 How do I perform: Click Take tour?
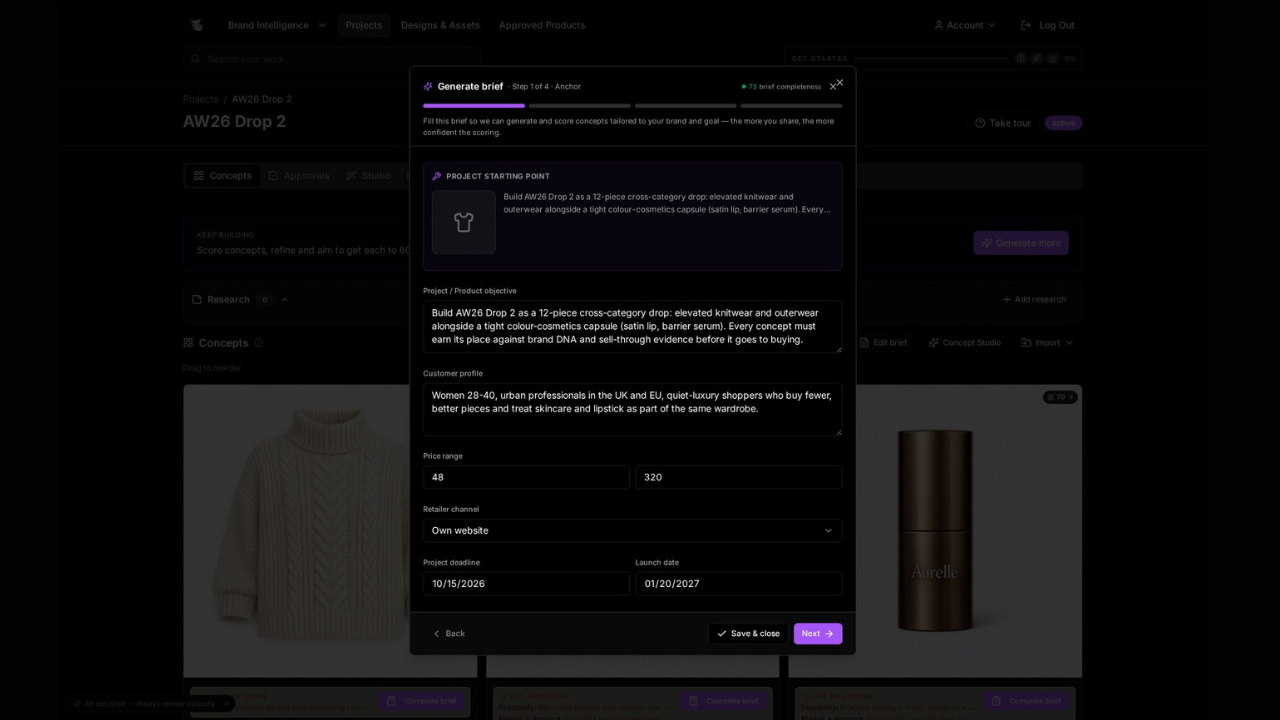[x=1002, y=123]
